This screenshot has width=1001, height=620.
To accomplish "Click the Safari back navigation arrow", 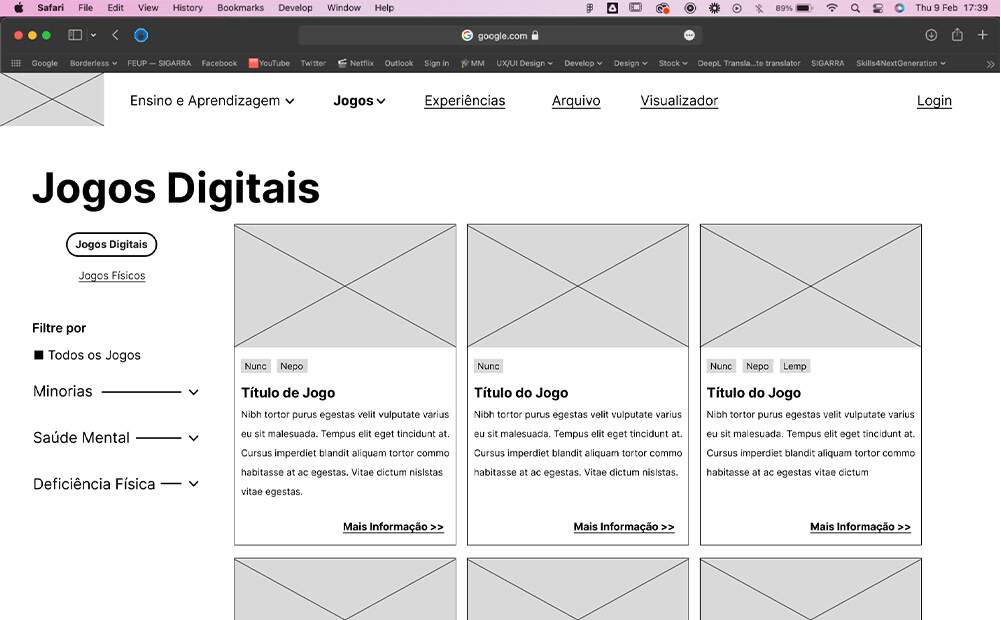I will [117, 34].
